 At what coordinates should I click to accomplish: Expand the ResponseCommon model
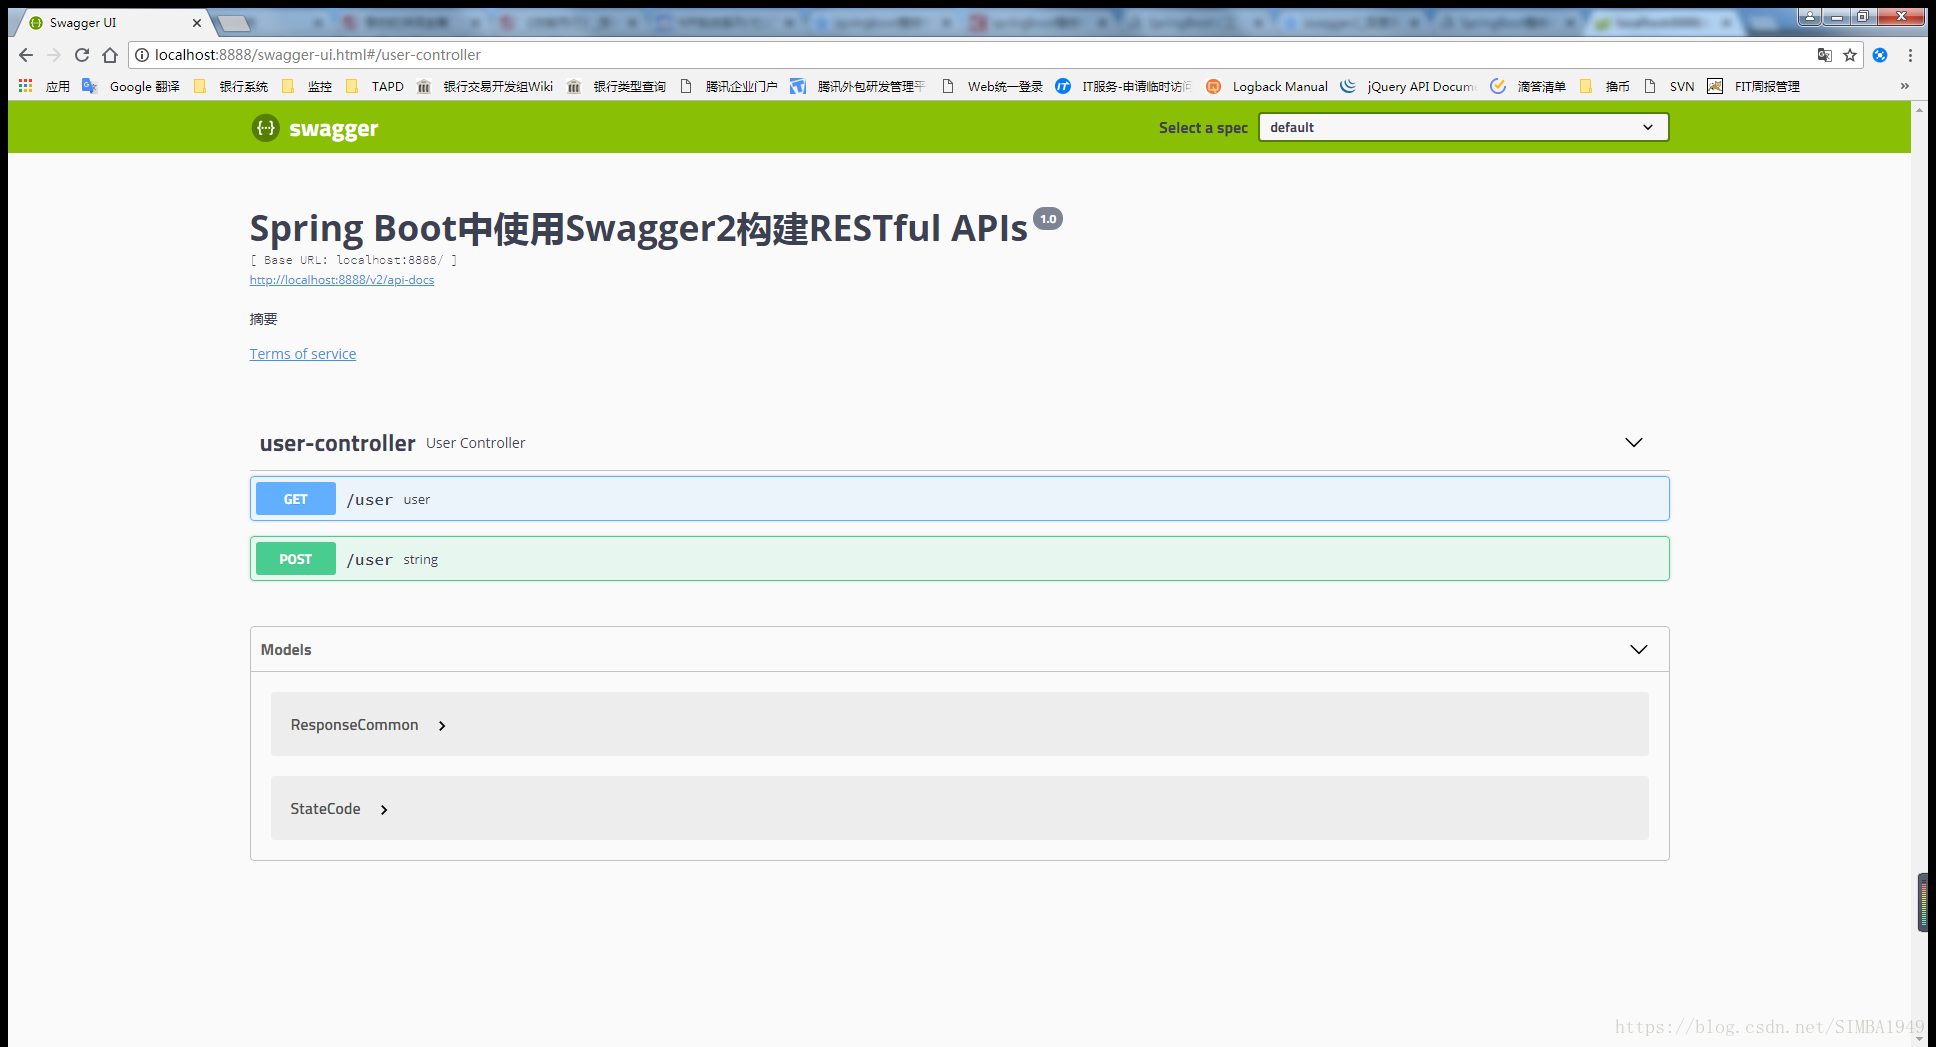tap(368, 725)
